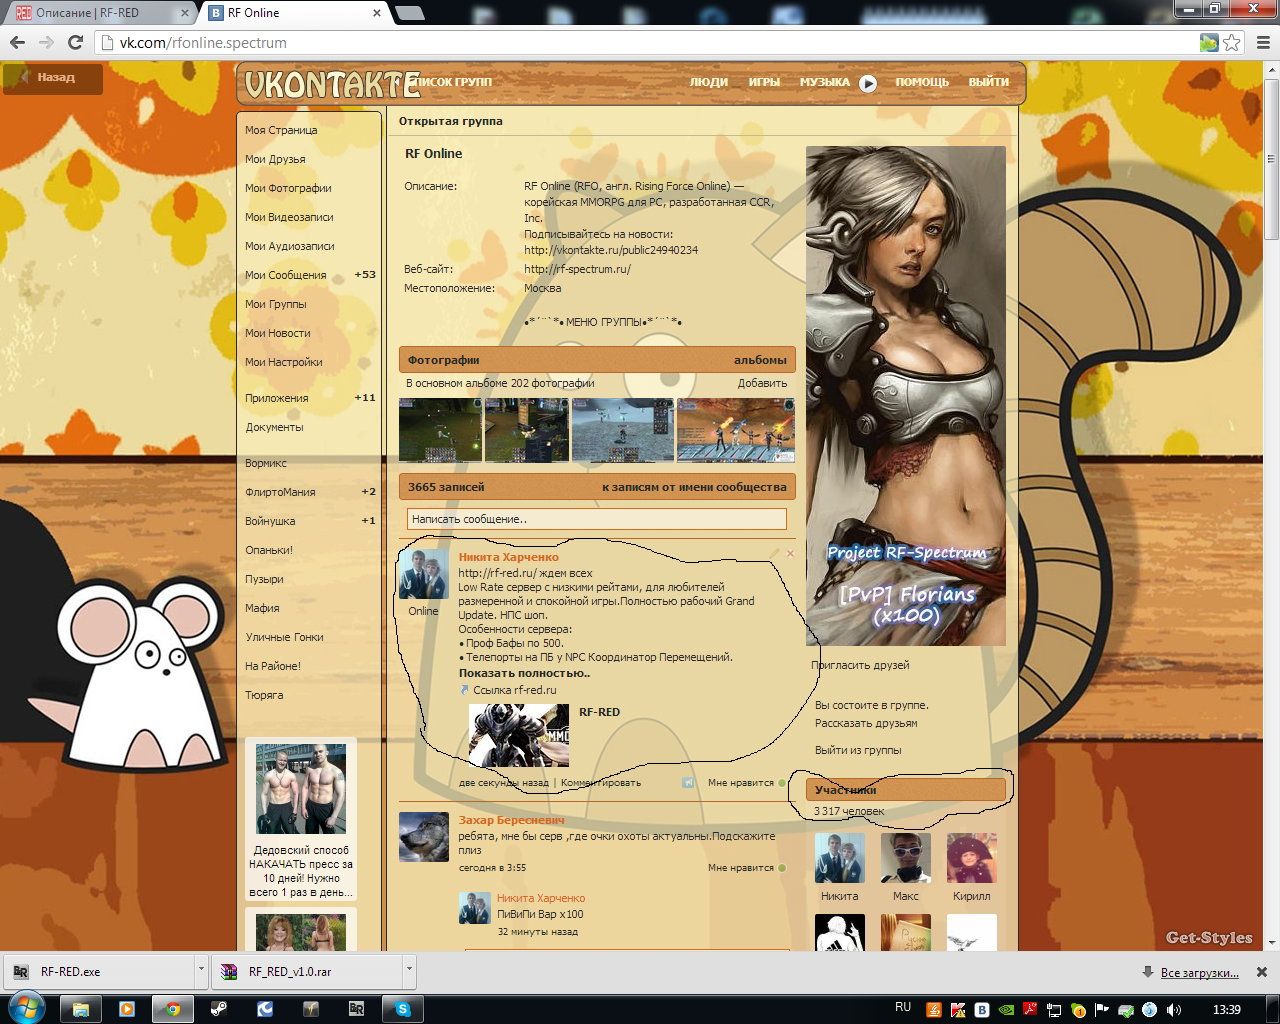This screenshot has width=1280, height=1024.
Task: Click the play button next to МУЗЫКА
Action: pyautogui.click(x=868, y=83)
